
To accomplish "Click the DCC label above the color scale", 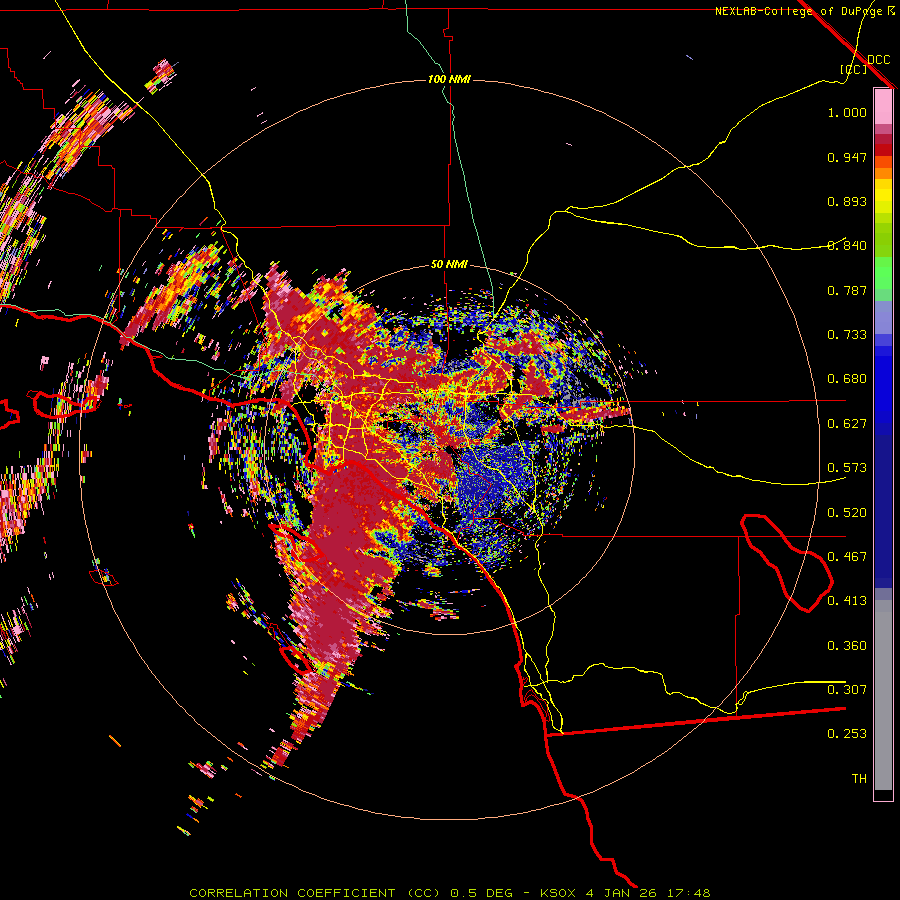I will coord(878,60).
